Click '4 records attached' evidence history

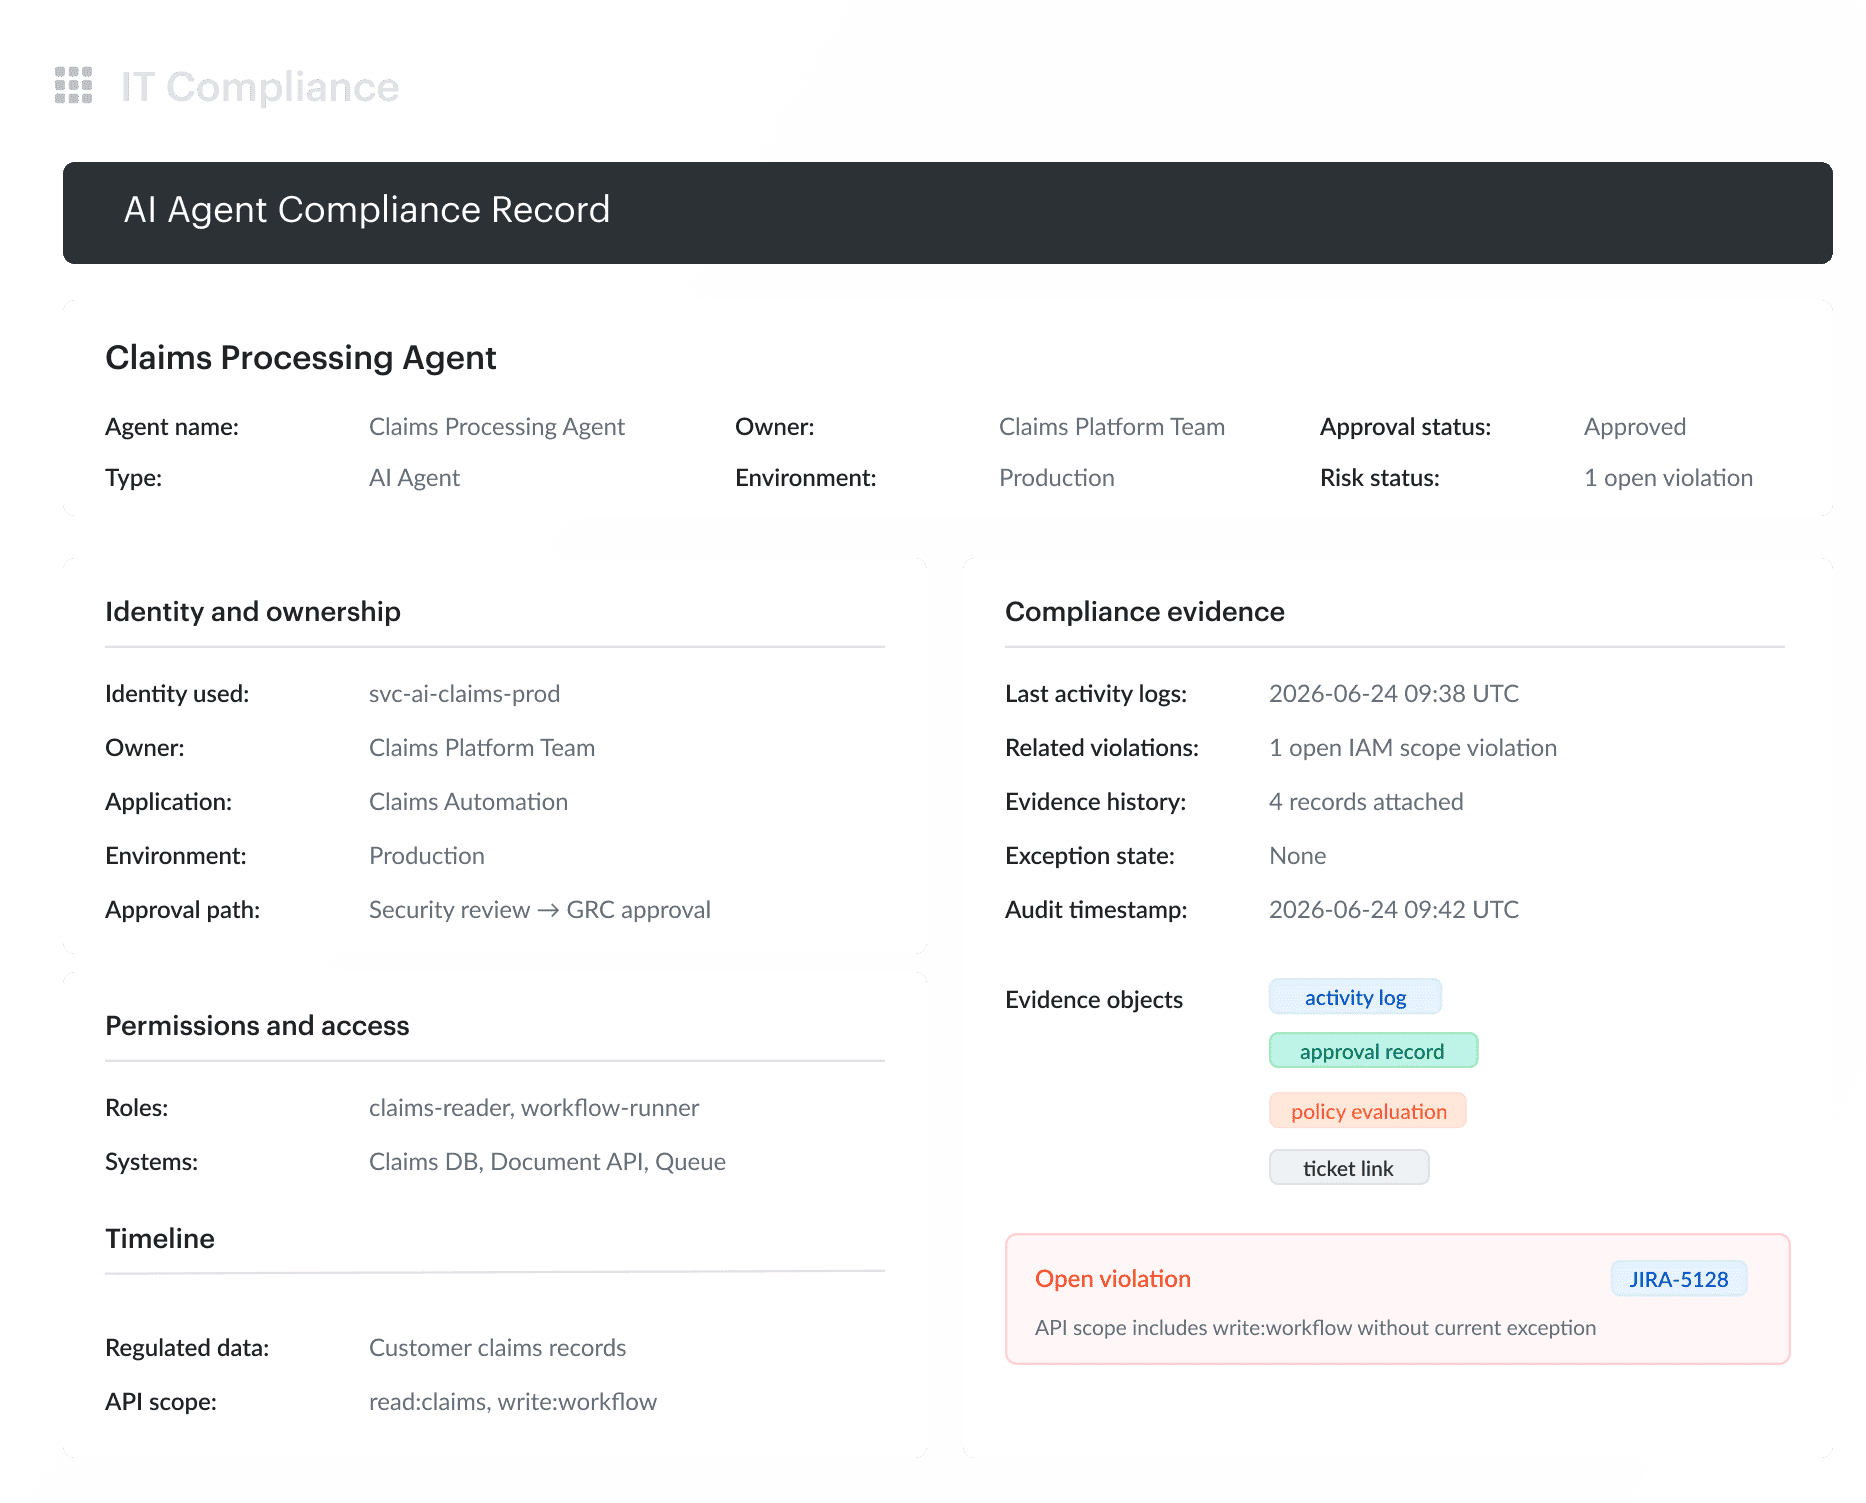pyautogui.click(x=1366, y=802)
